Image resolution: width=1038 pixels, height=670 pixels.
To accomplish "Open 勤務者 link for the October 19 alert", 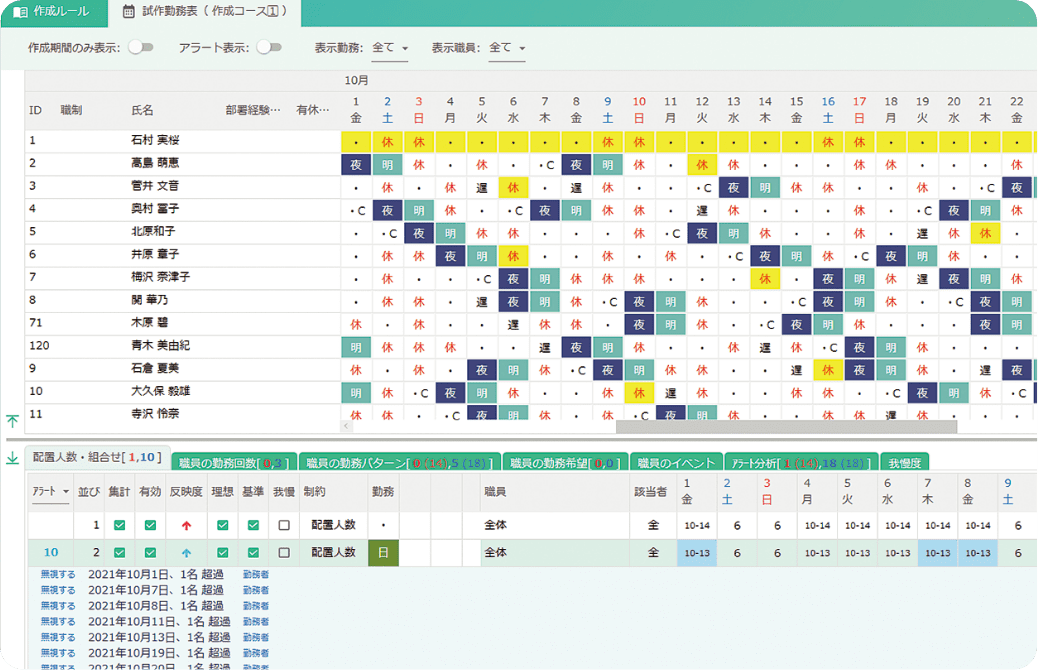I will [x=256, y=653].
